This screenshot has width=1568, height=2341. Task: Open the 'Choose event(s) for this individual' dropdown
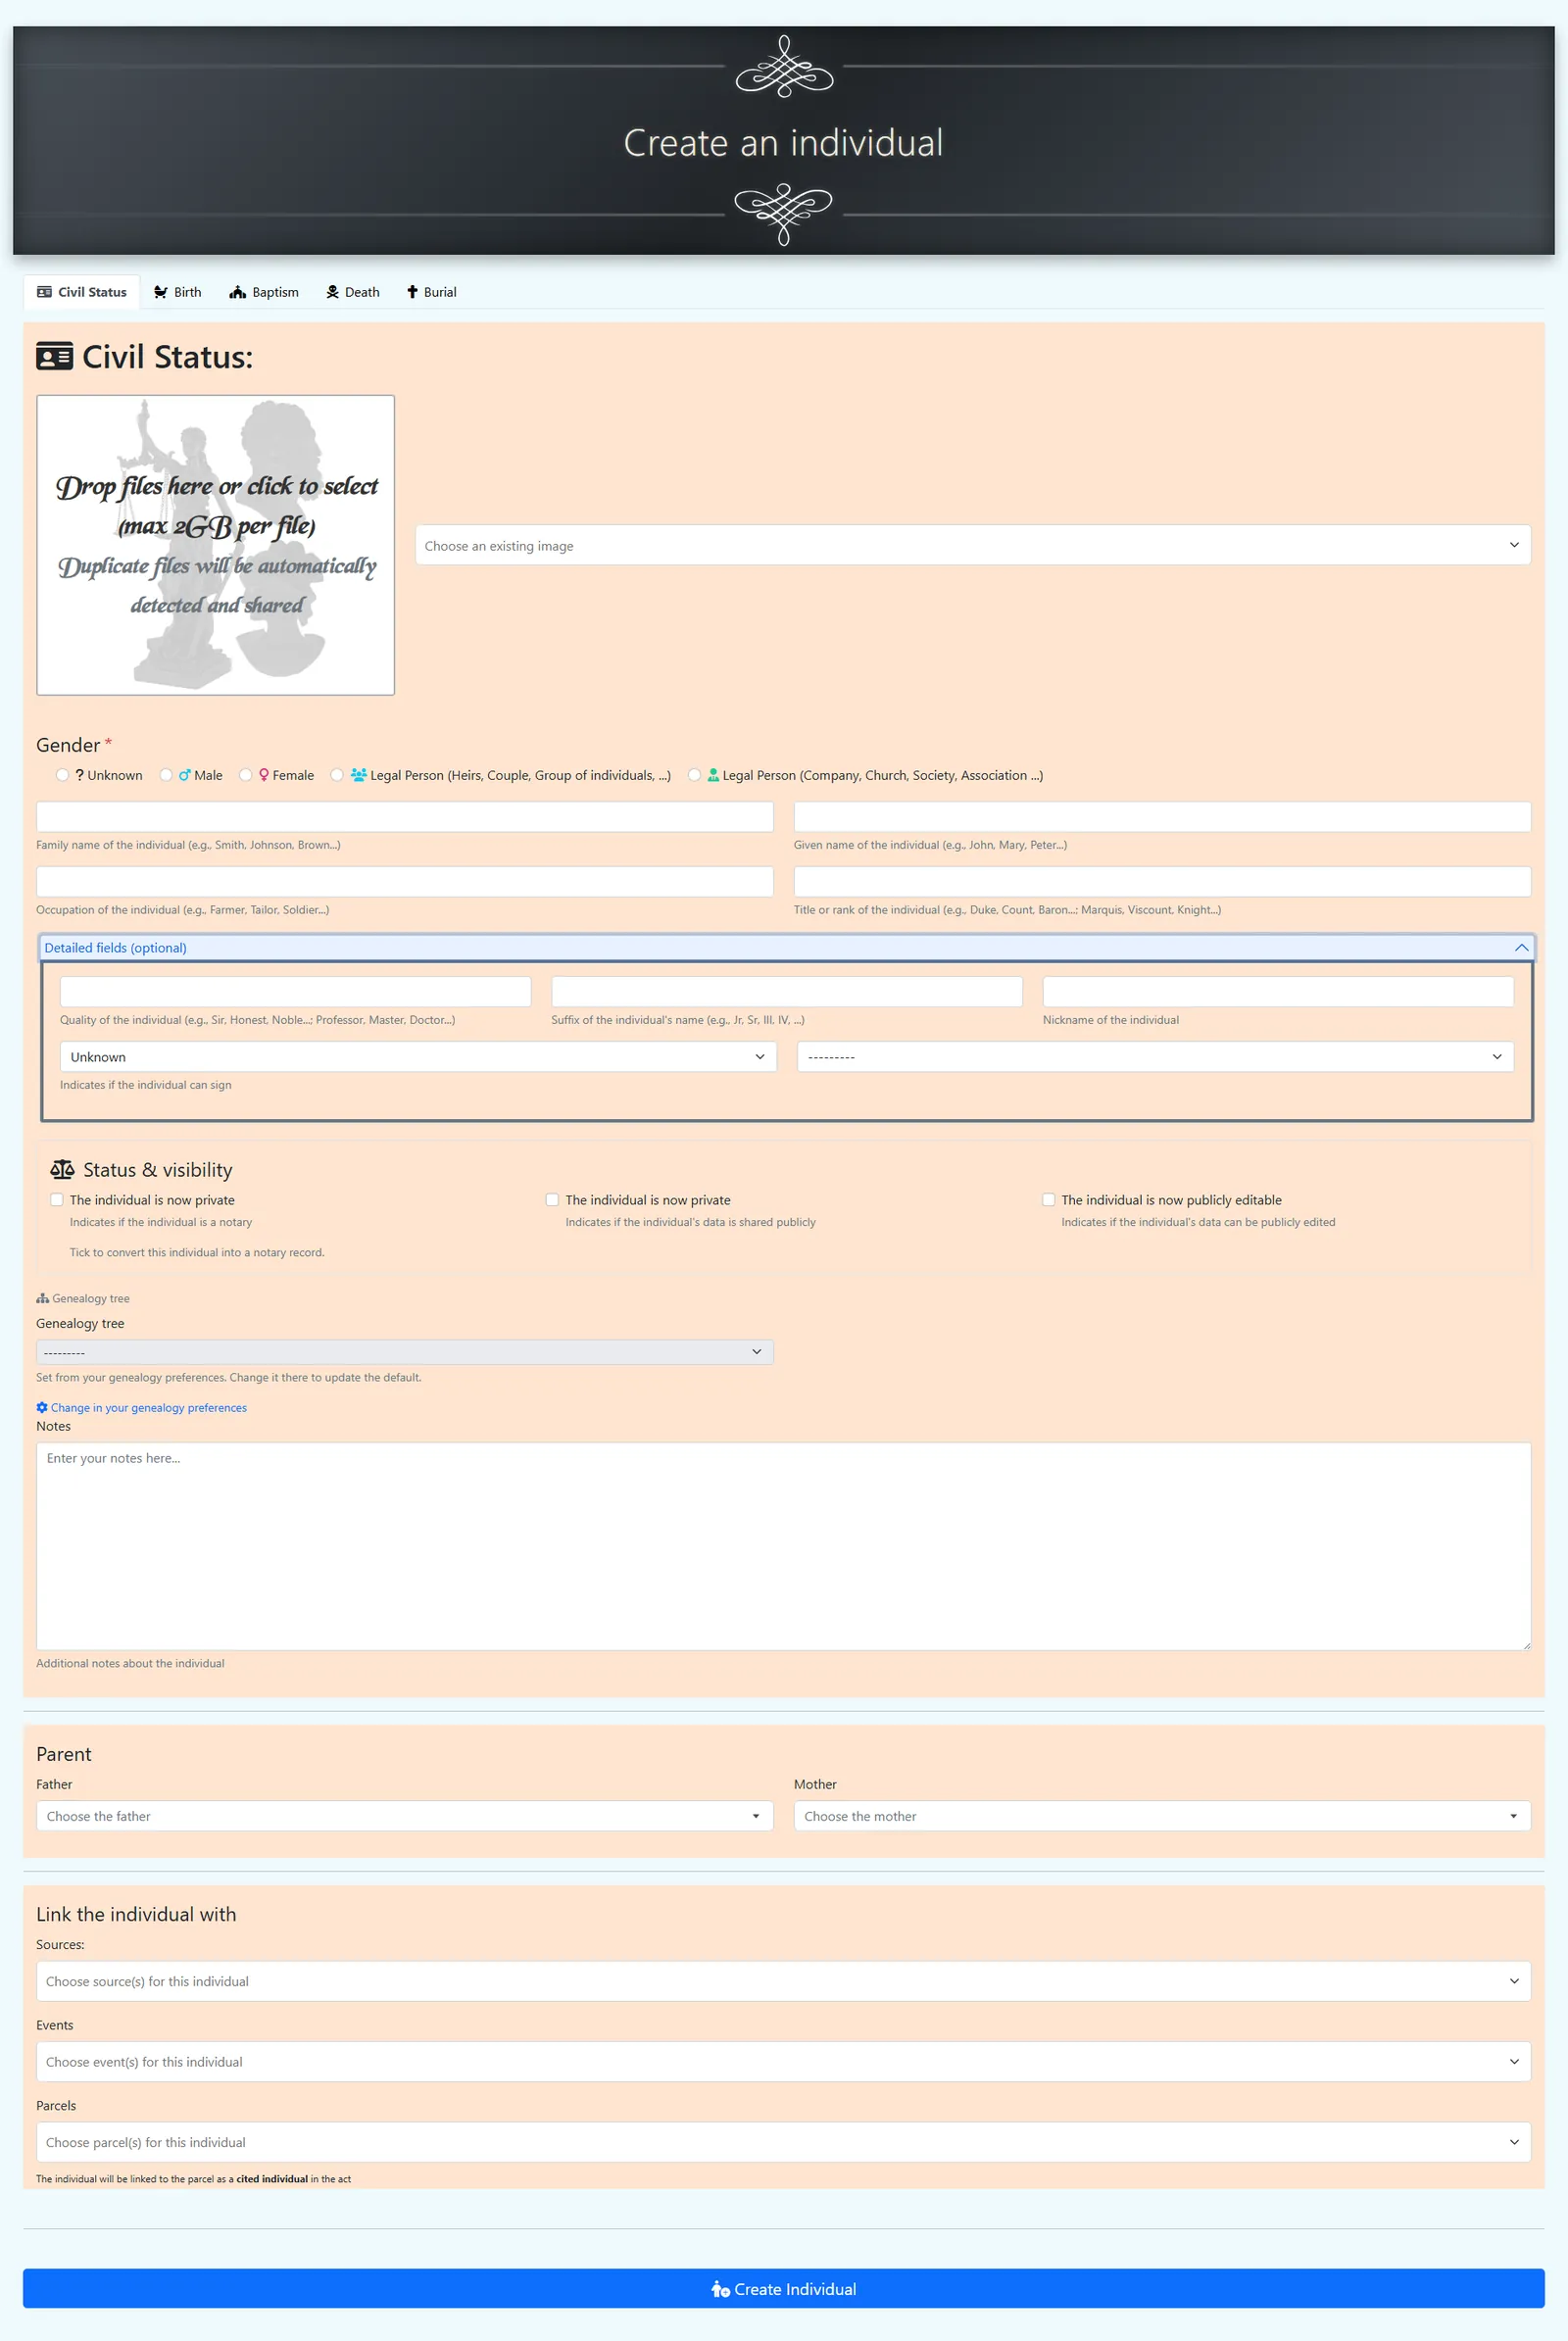783,2062
